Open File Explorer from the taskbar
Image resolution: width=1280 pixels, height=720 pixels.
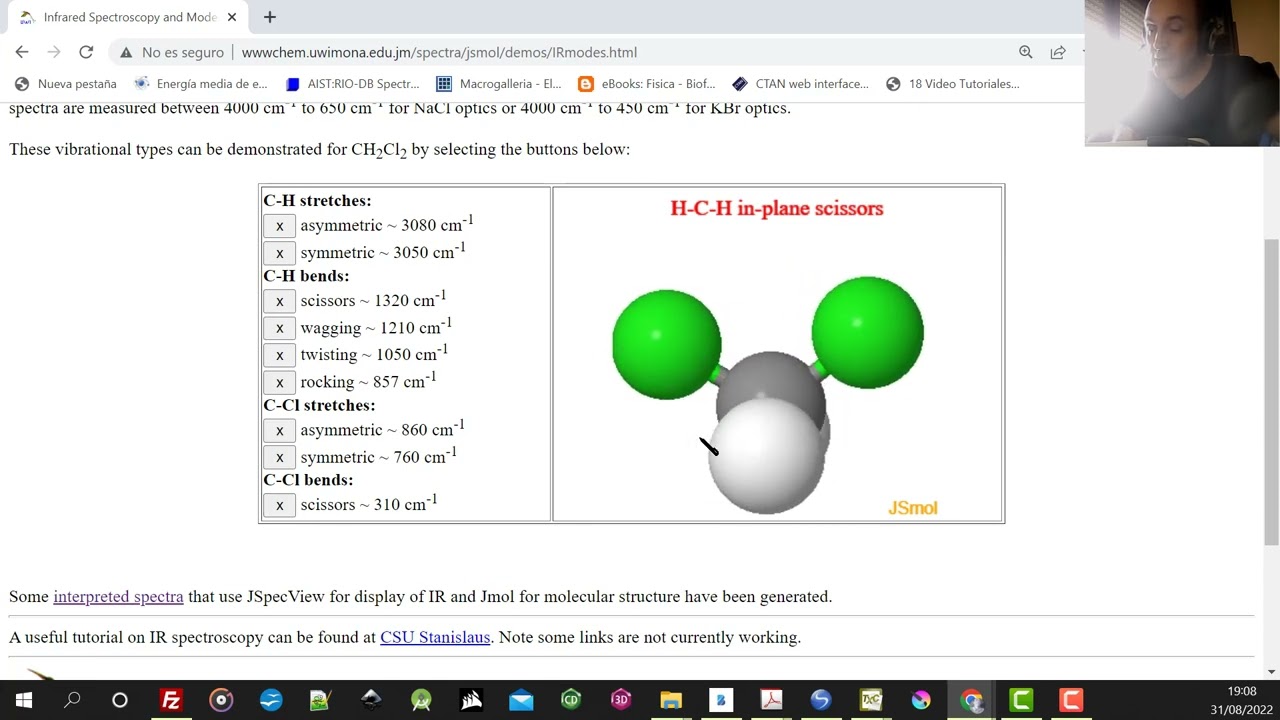(671, 700)
